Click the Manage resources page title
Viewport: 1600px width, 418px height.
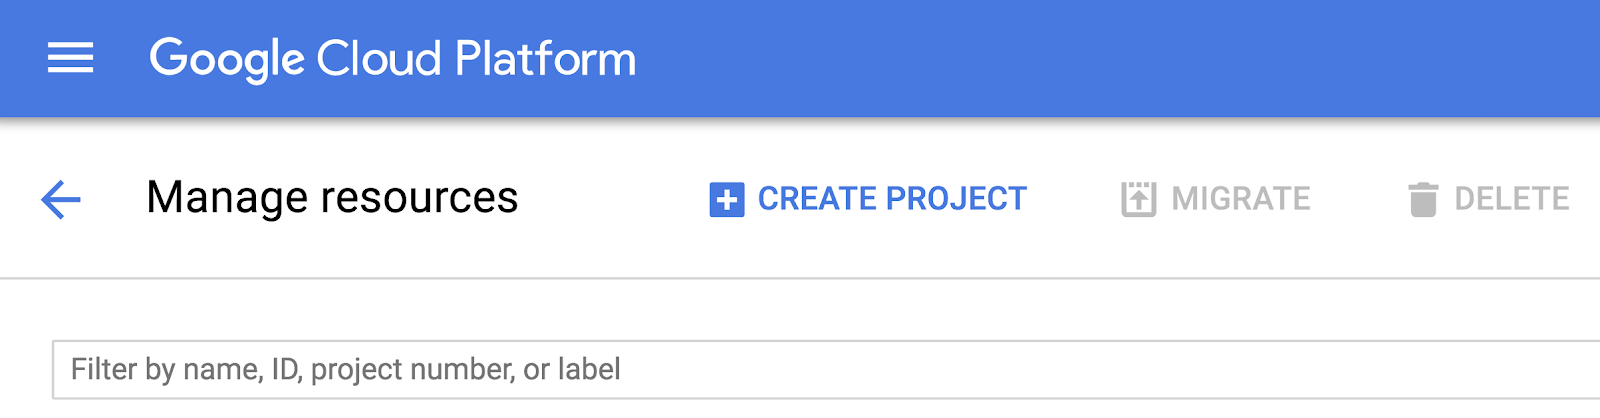332,197
